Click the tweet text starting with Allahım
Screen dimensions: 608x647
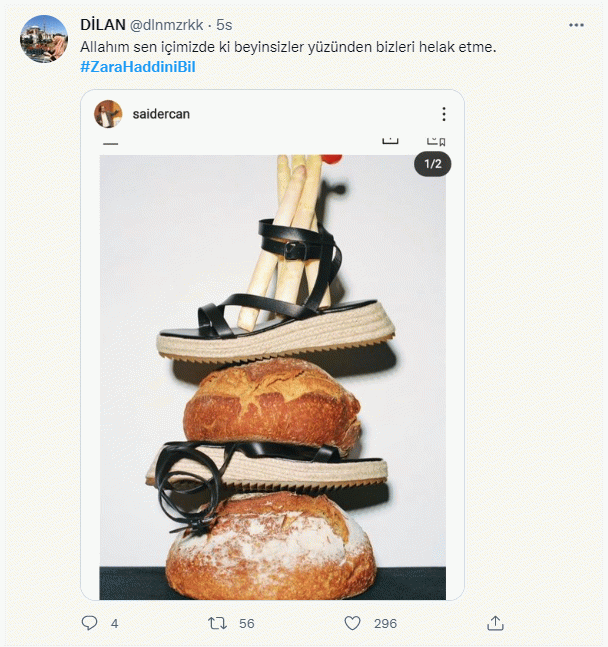pyautogui.click(x=288, y=47)
